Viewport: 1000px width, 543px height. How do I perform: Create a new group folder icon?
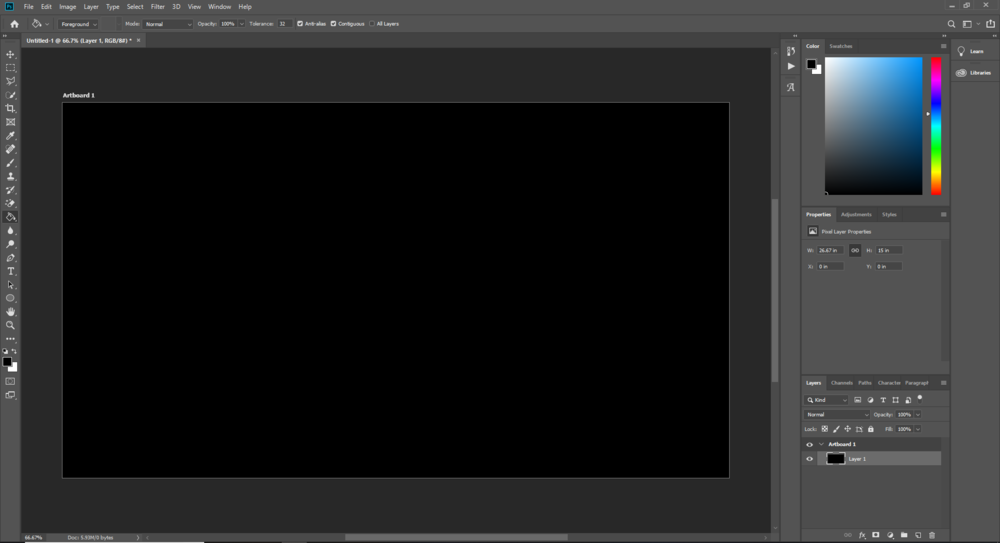pyautogui.click(x=904, y=535)
